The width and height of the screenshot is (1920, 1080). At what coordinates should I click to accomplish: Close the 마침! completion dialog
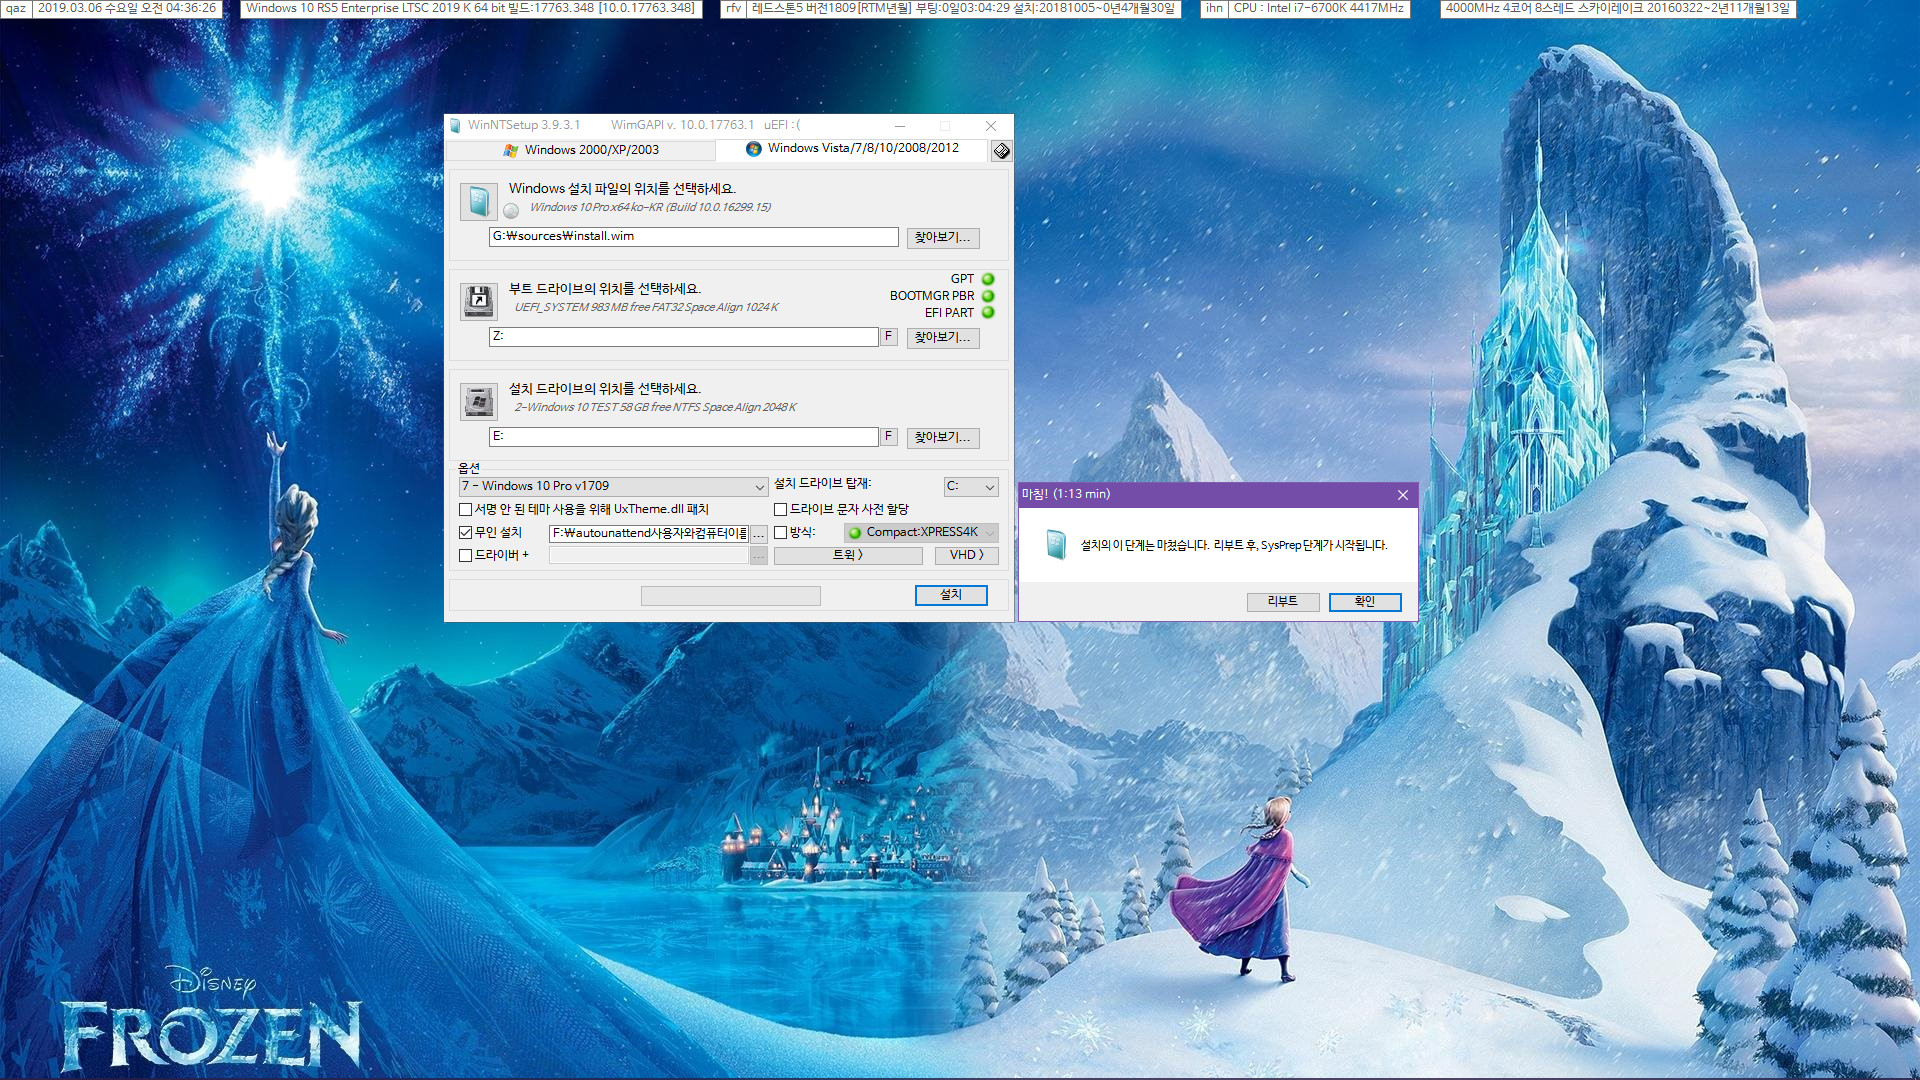pyautogui.click(x=1403, y=494)
